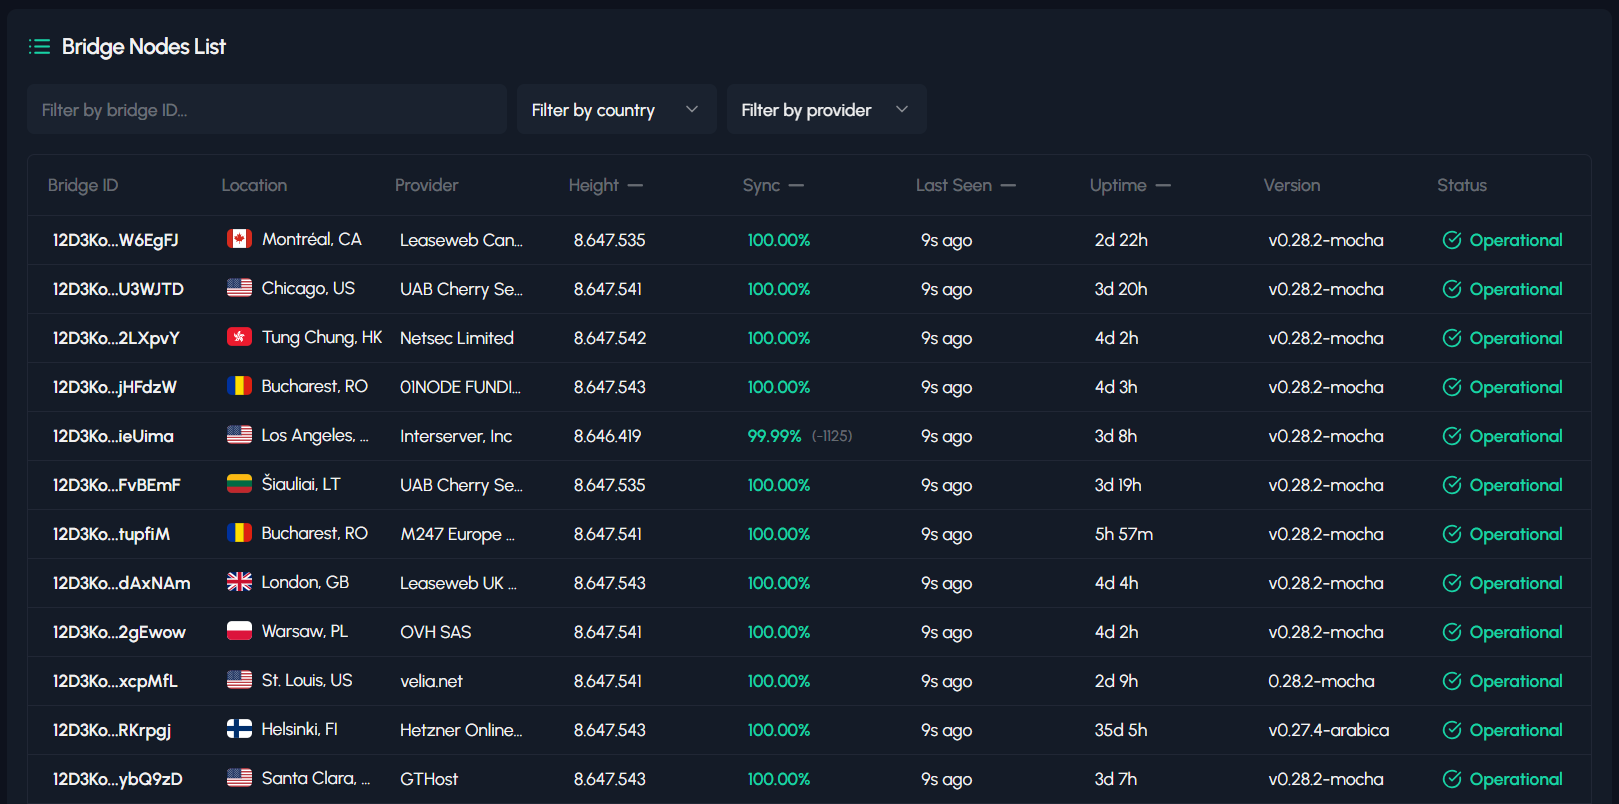Click the Bridge ID column header

tap(83, 185)
